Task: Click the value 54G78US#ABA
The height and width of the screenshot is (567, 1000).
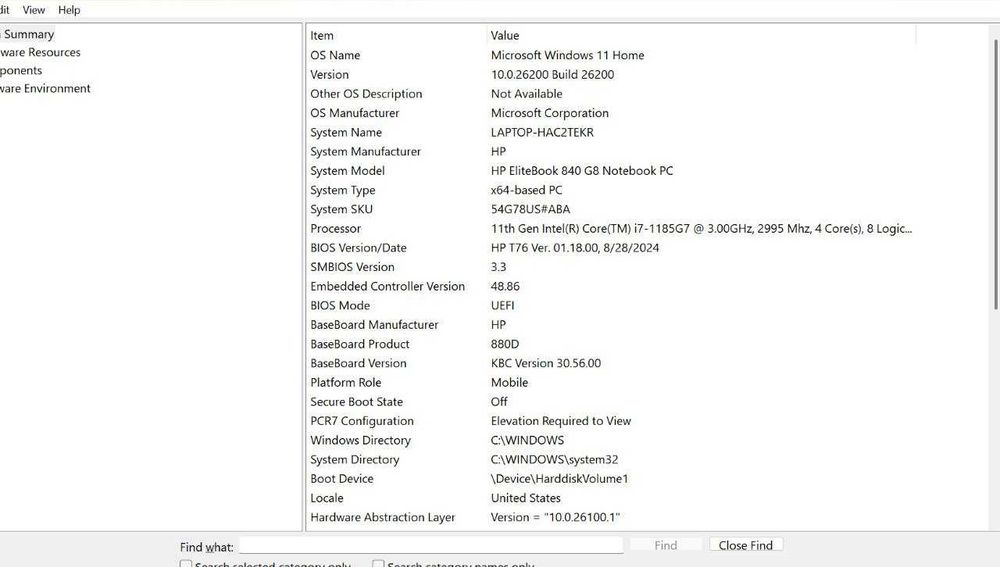Action: pyautogui.click(x=530, y=209)
